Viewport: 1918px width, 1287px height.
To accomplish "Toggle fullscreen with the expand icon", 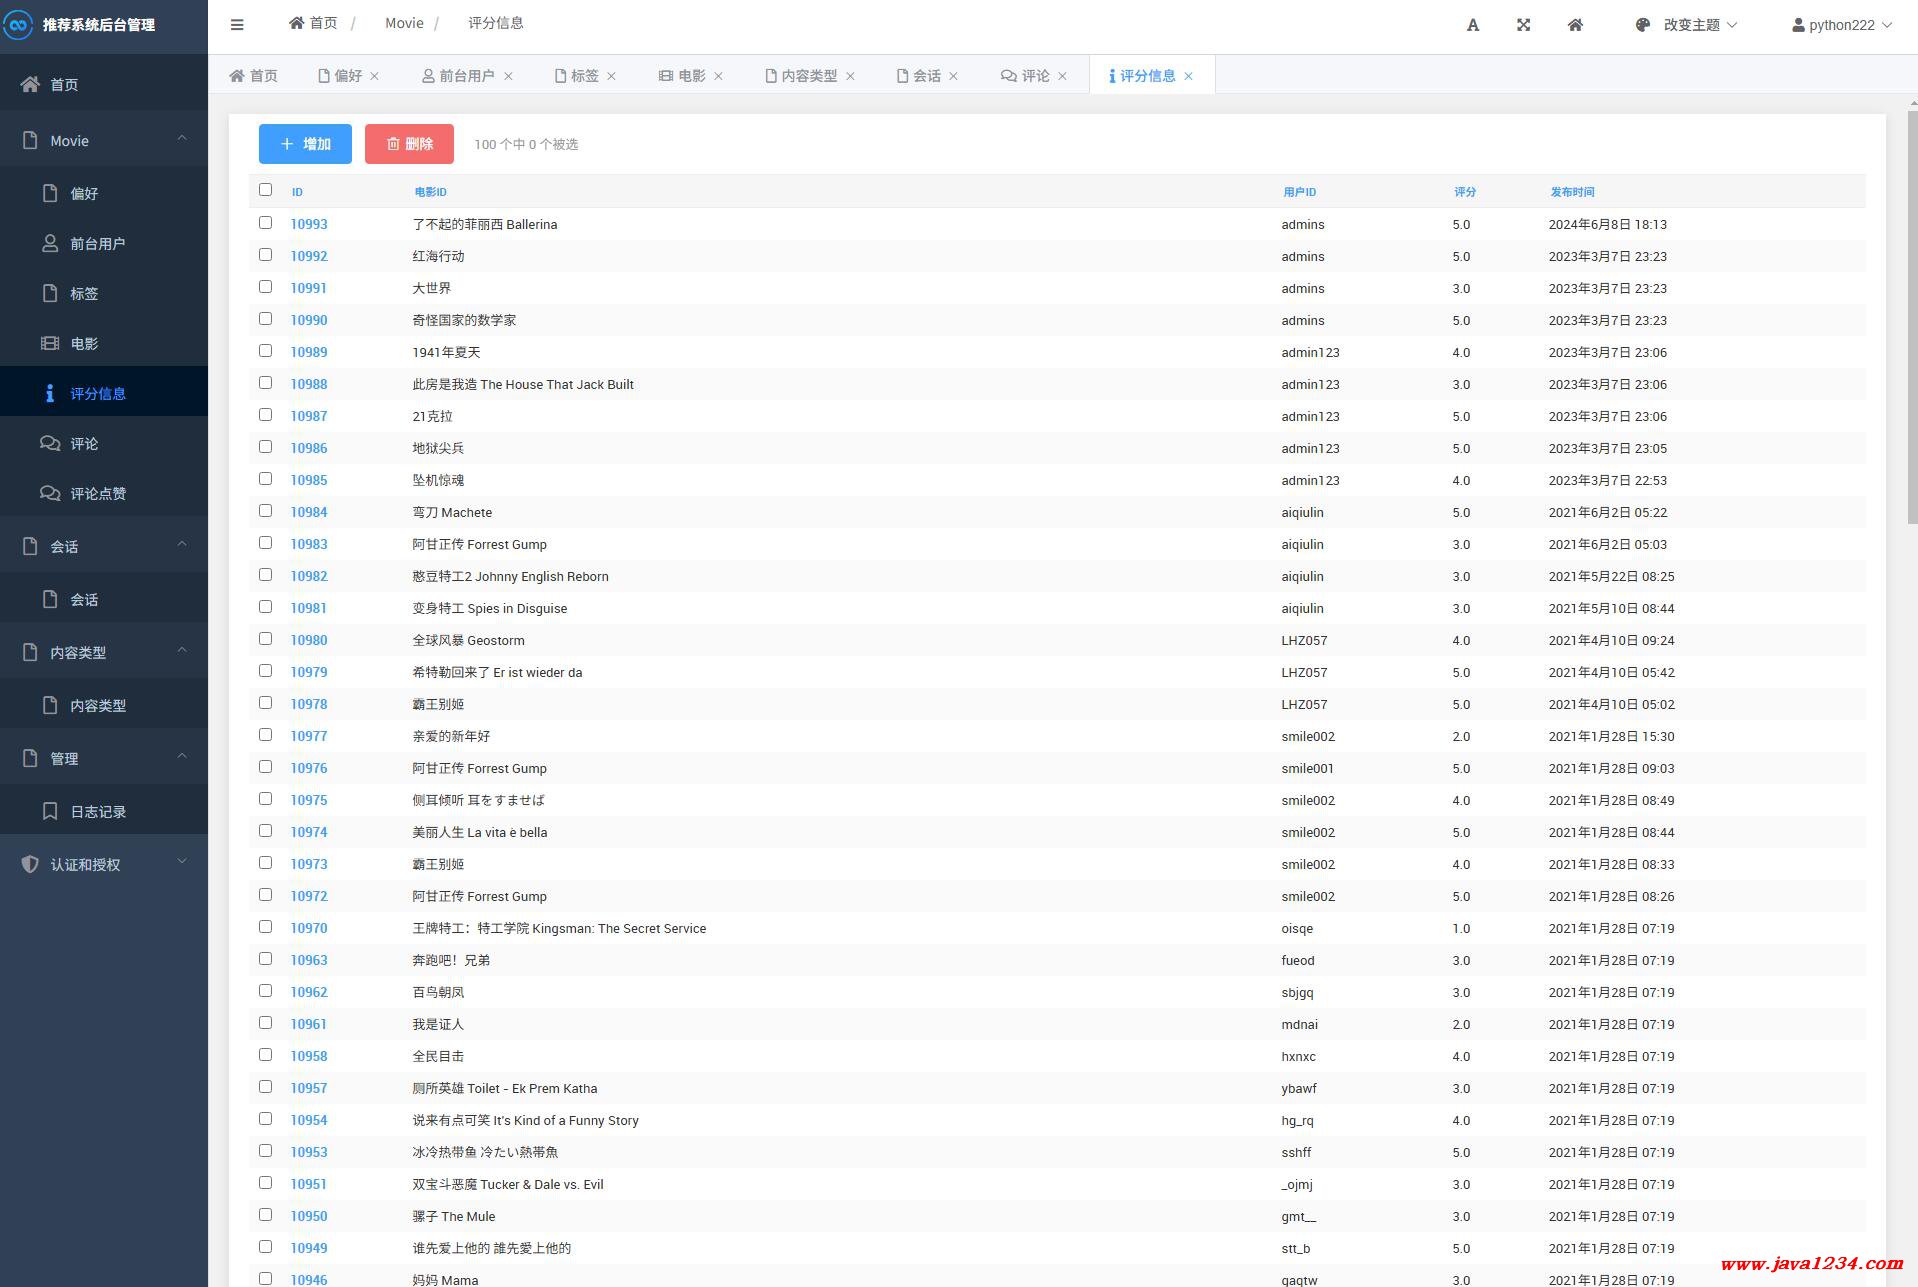I will tap(1523, 25).
